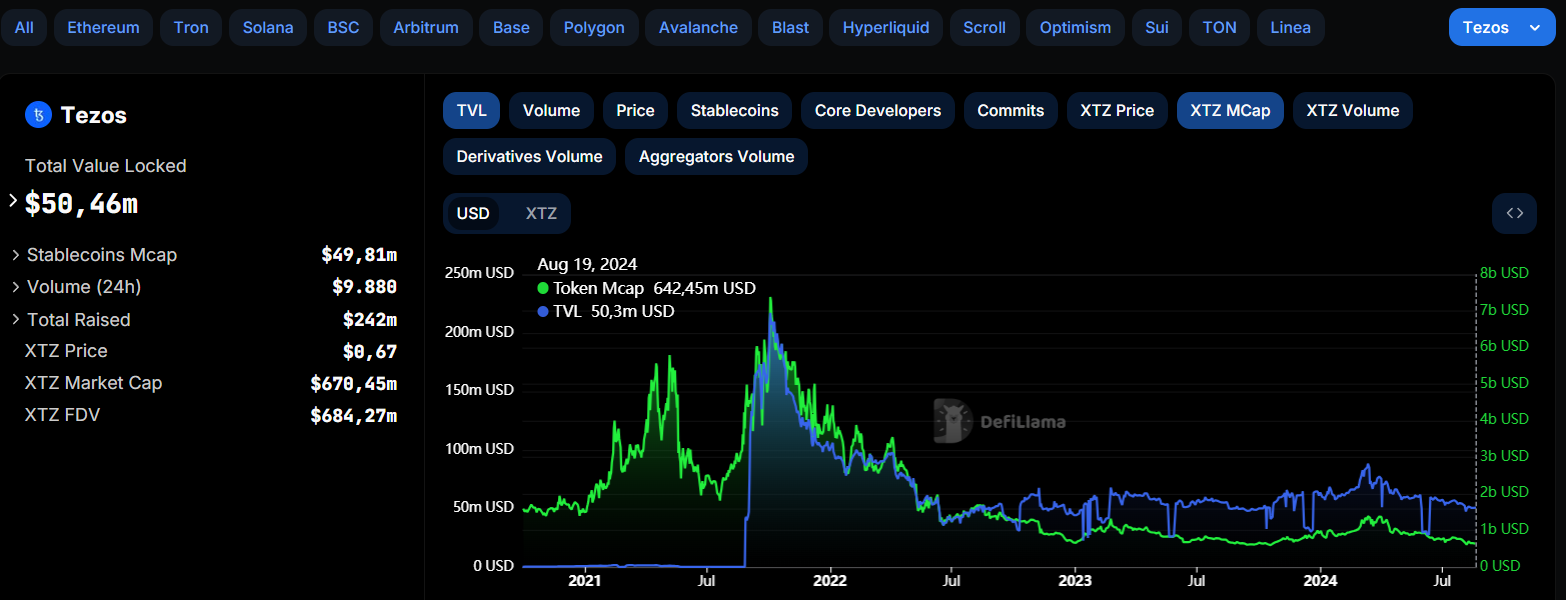Click the 8b USD right axis label
Image resolution: width=1566 pixels, height=600 pixels.
(1504, 272)
